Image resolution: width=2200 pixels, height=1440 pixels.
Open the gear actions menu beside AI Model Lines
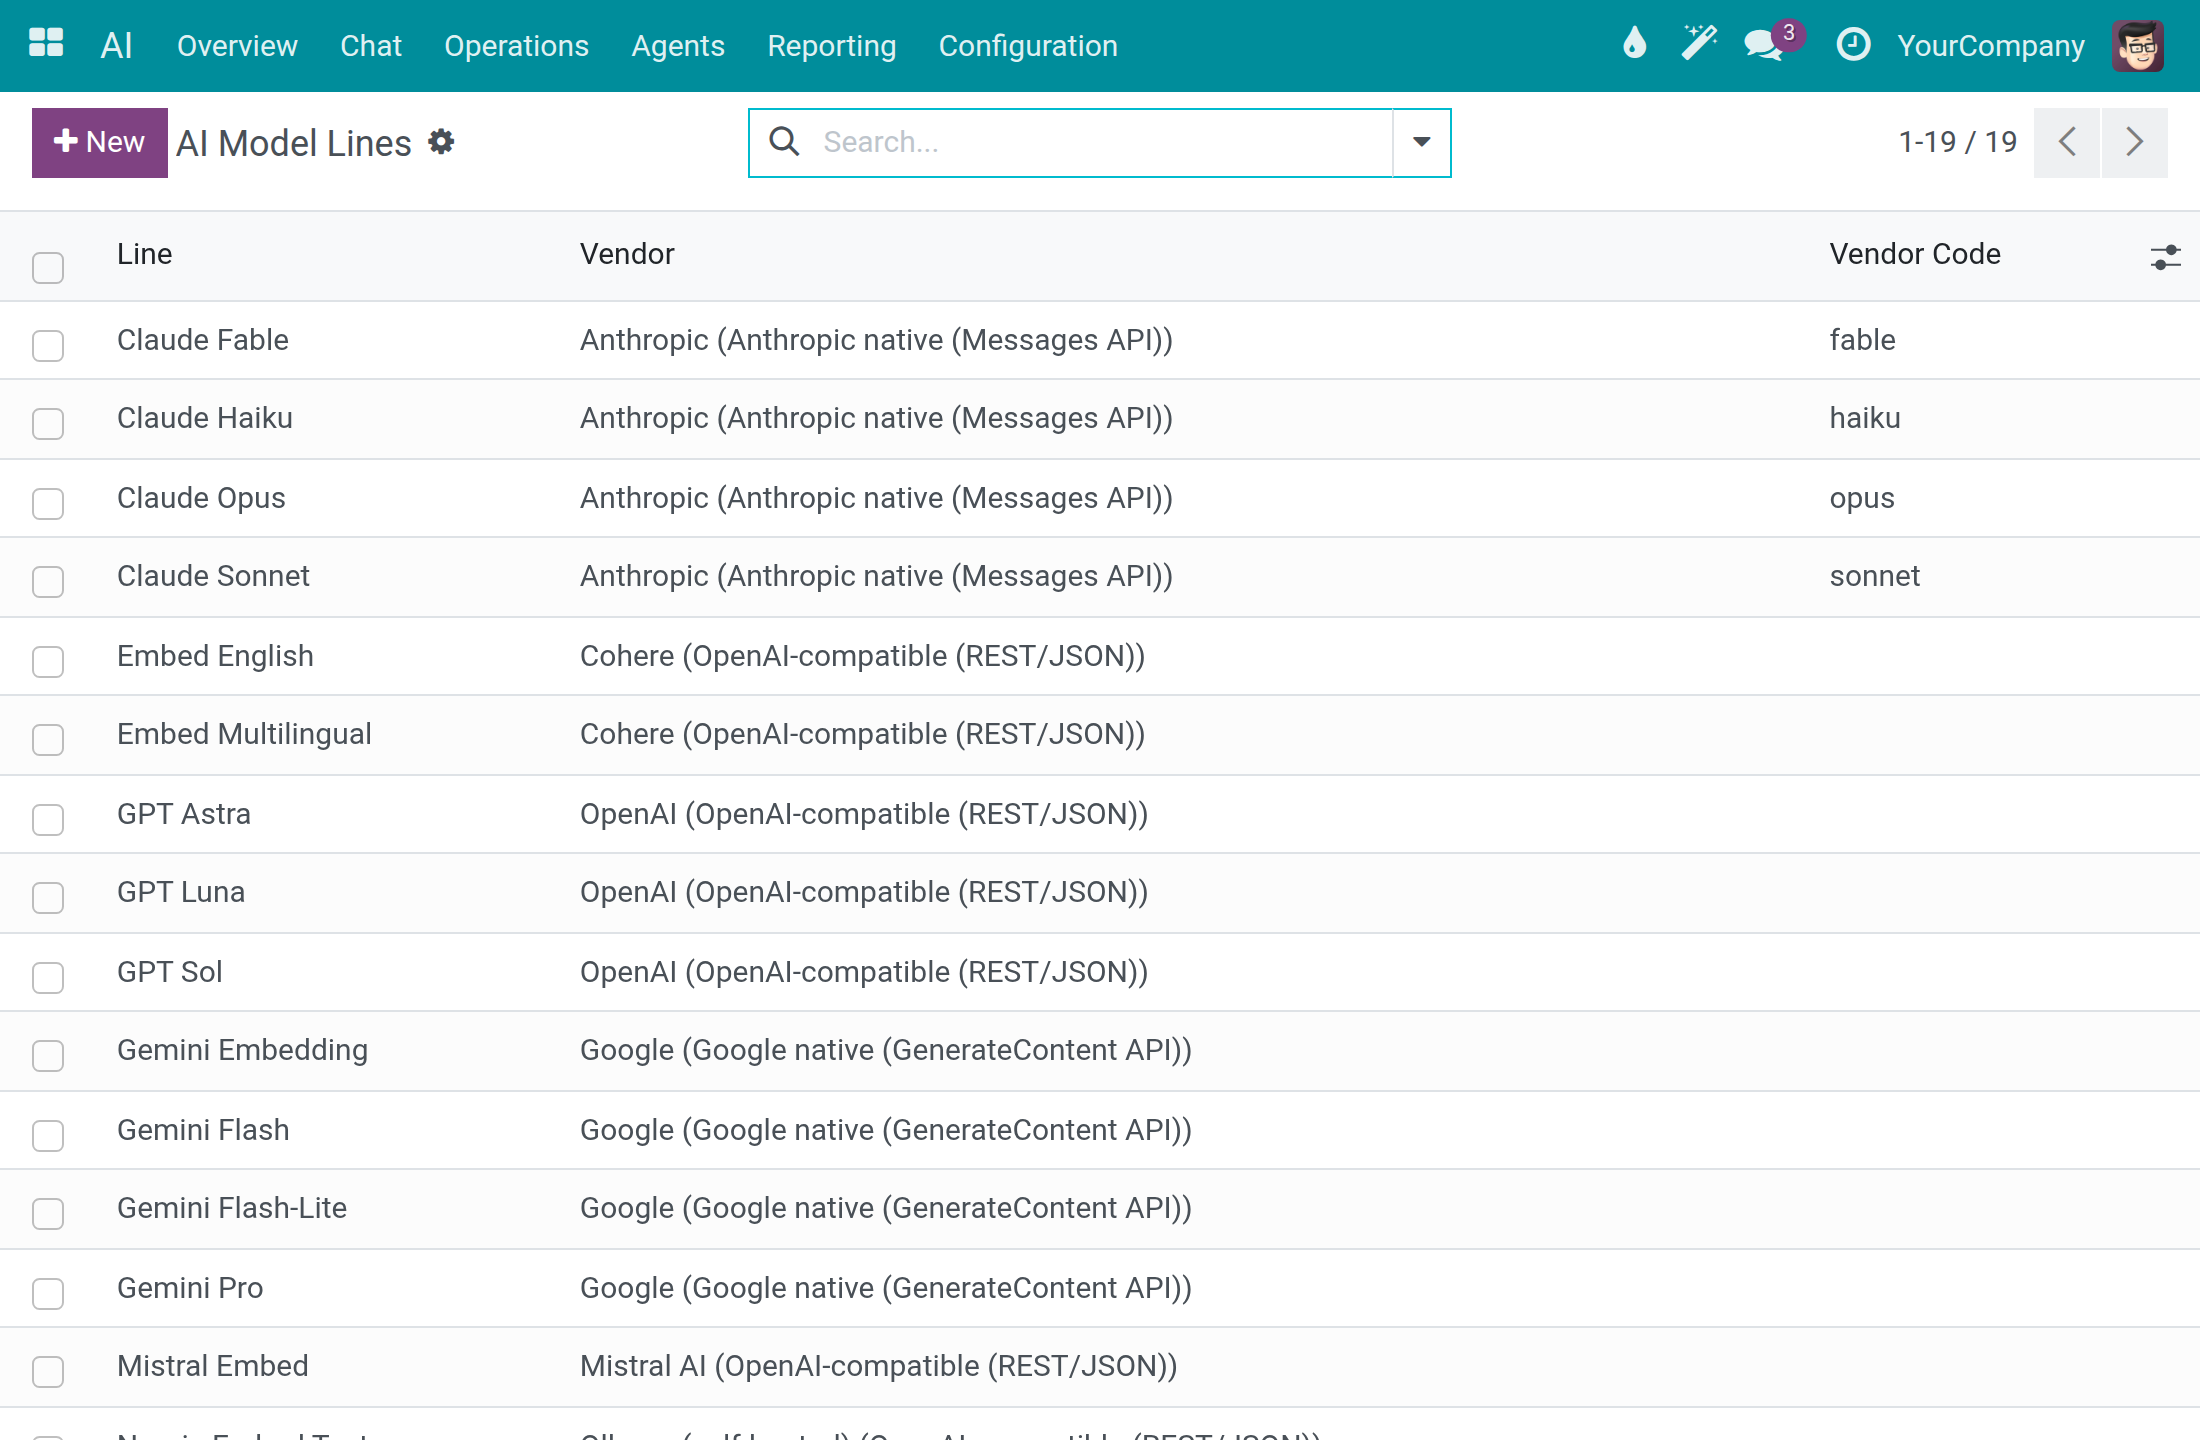pyautogui.click(x=441, y=142)
